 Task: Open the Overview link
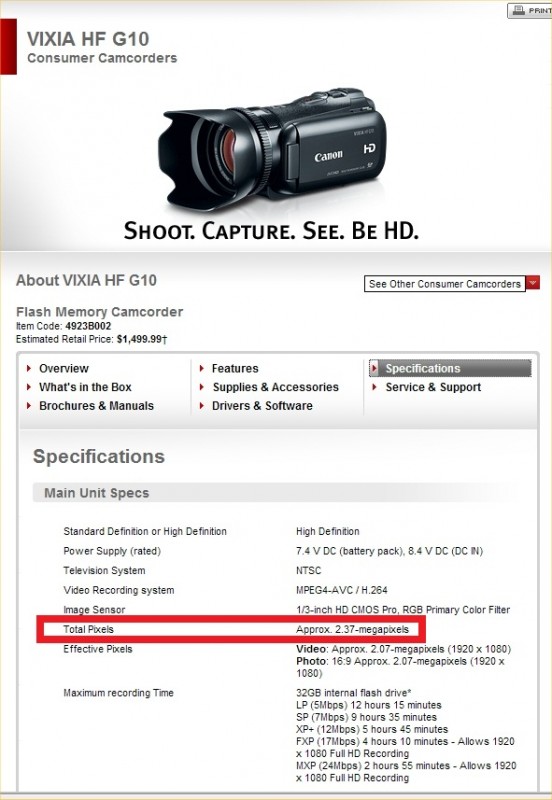[x=64, y=368]
